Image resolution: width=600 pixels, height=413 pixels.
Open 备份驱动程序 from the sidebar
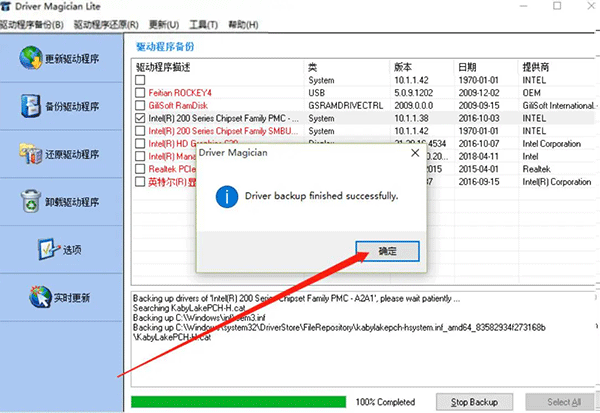point(61,106)
